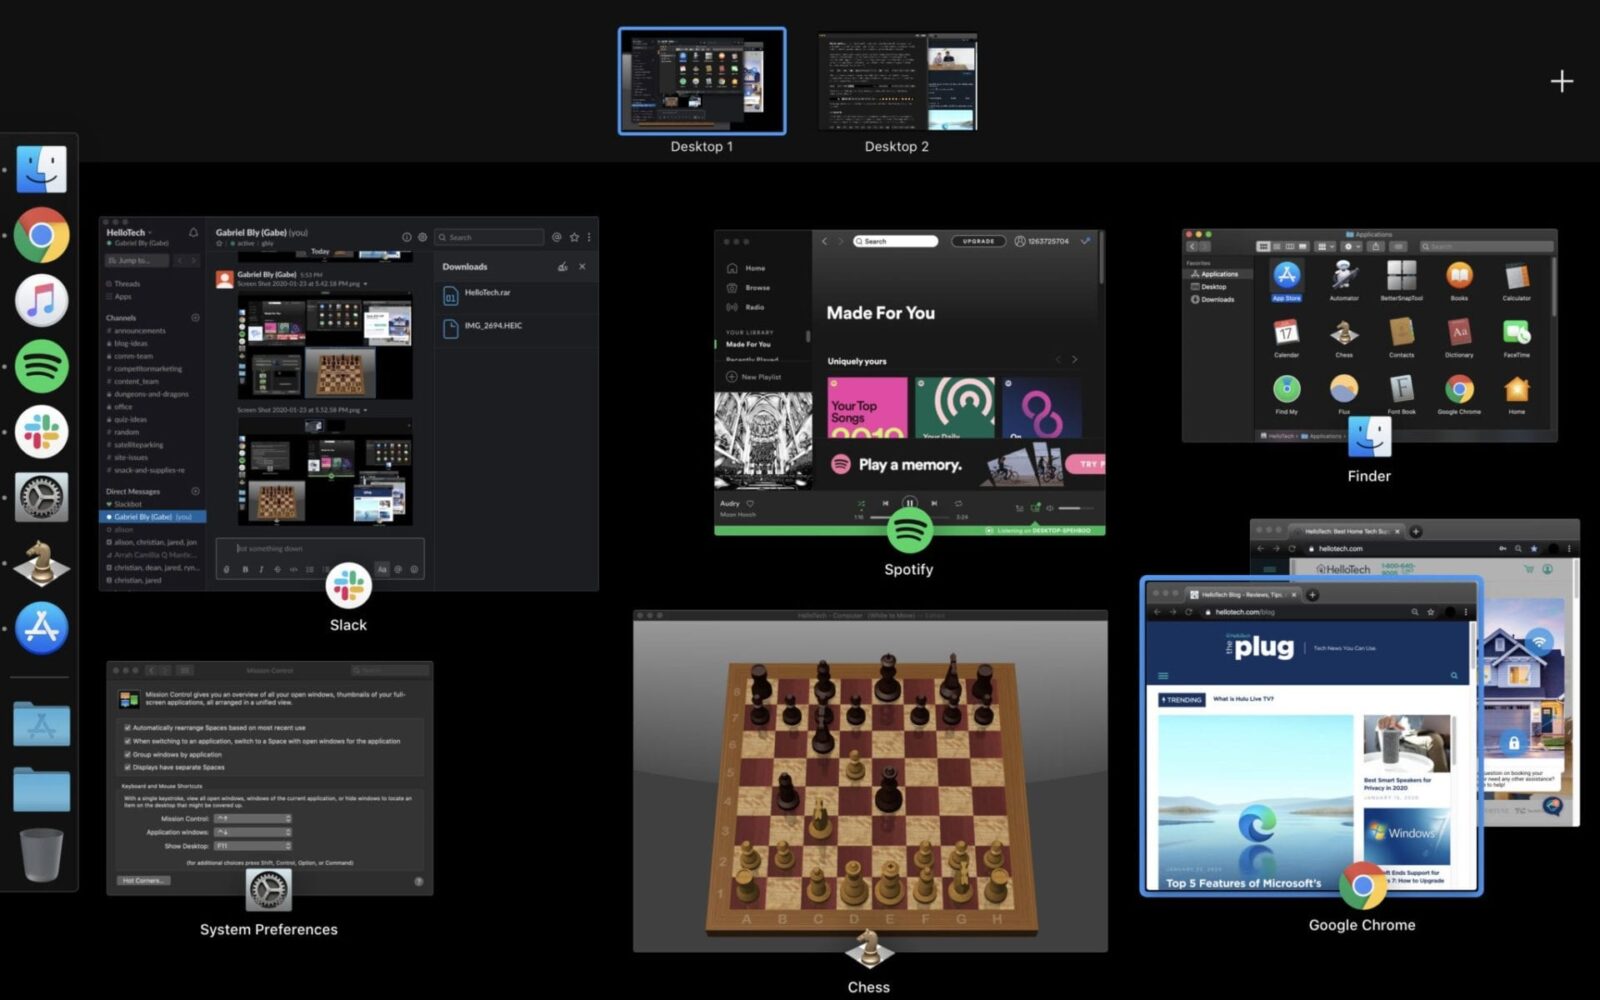This screenshot has height=1000, width=1600.
Task: Click the Chrome icon in the Dock
Action: [41, 235]
